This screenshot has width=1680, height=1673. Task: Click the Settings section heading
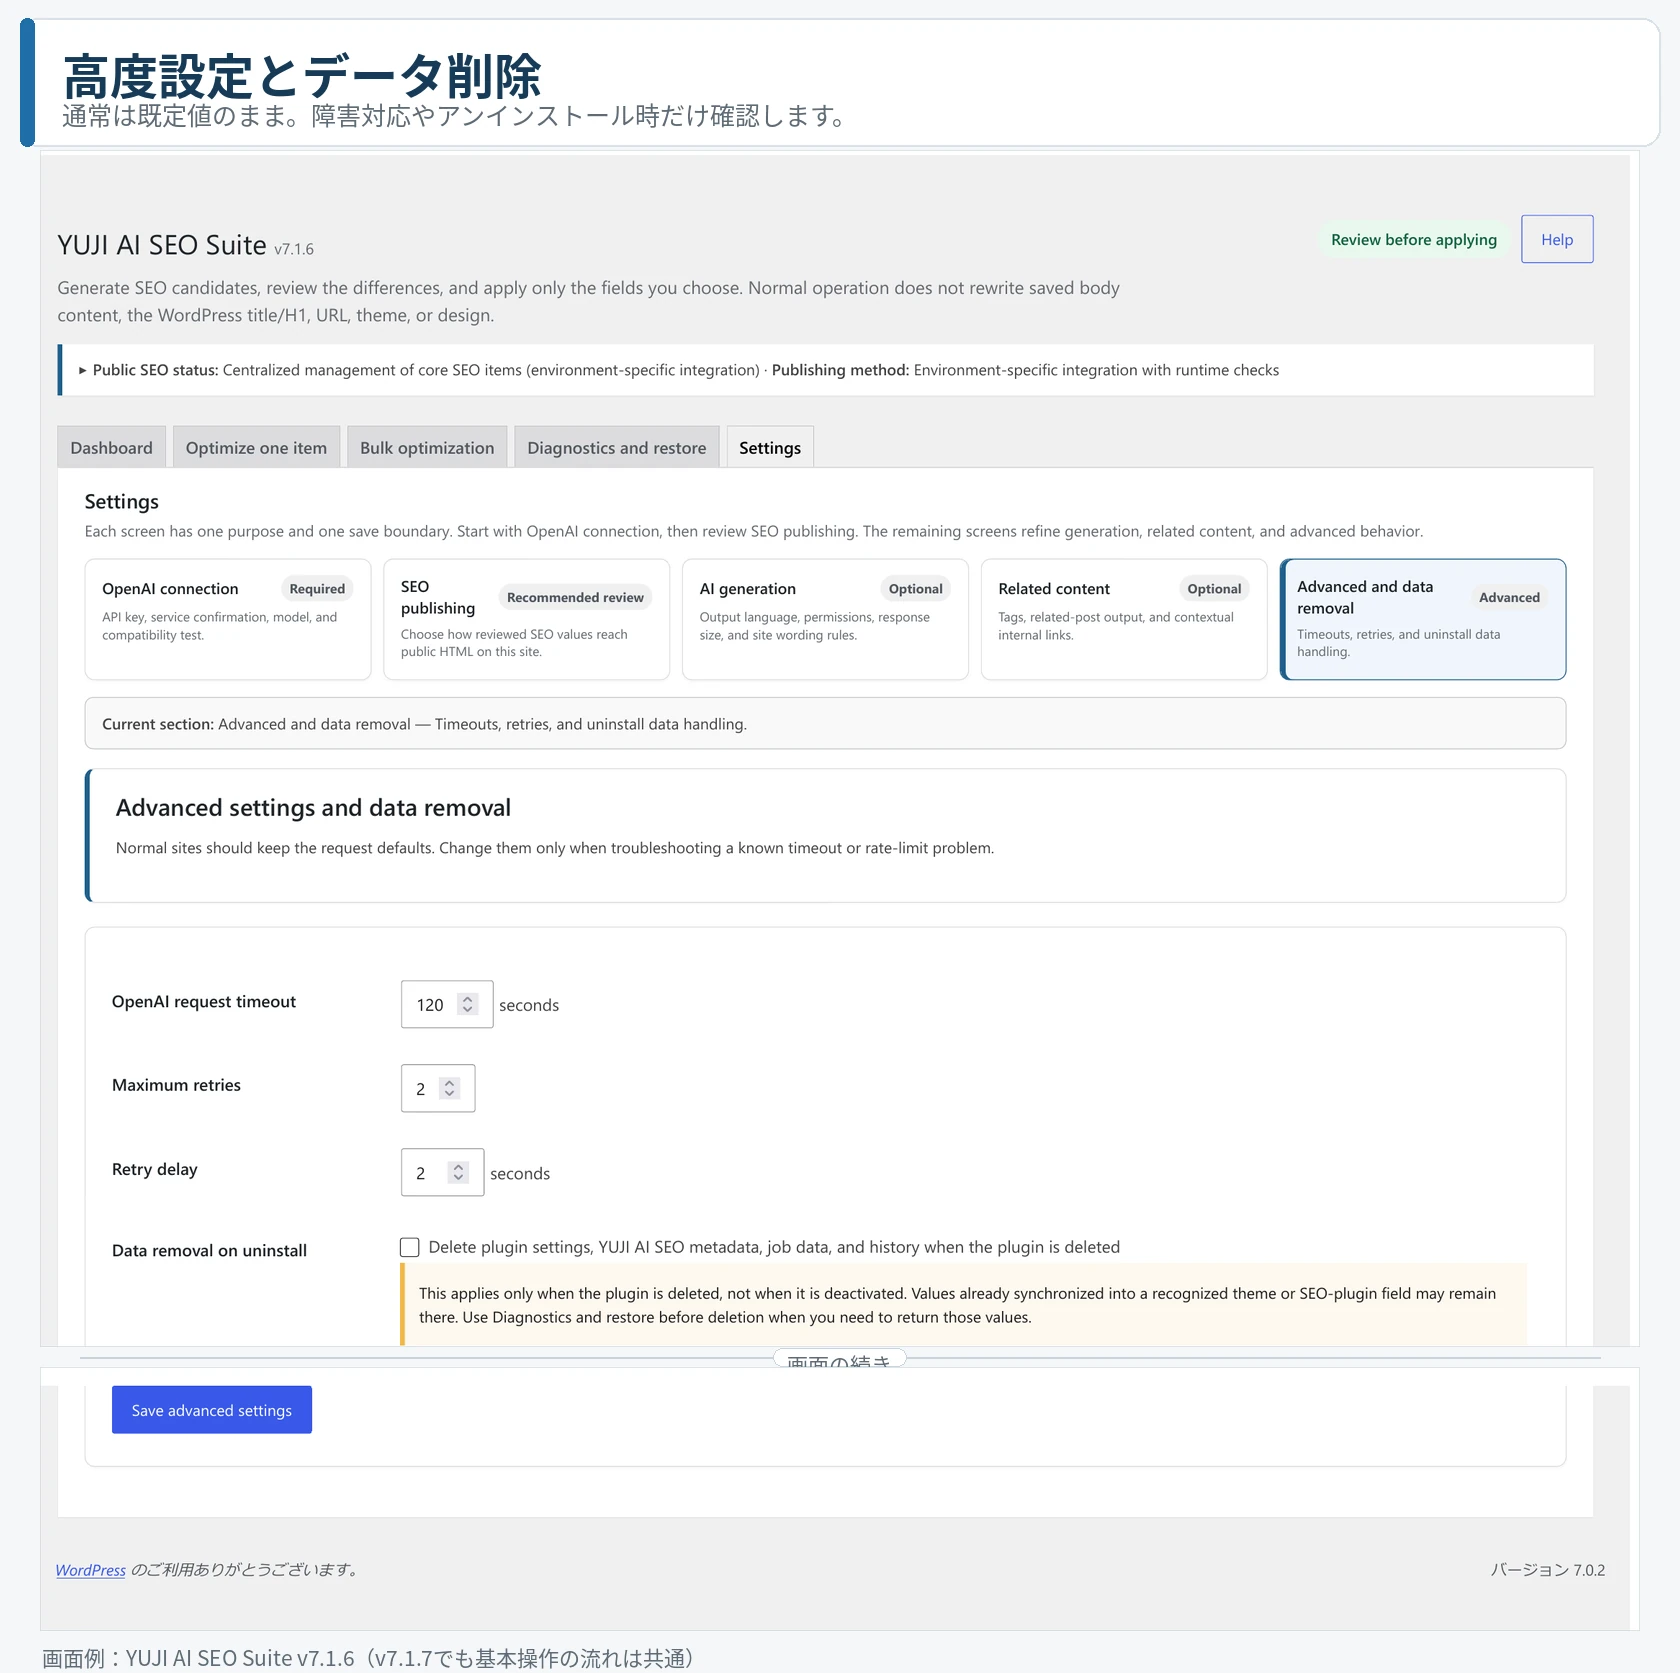(x=122, y=501)
